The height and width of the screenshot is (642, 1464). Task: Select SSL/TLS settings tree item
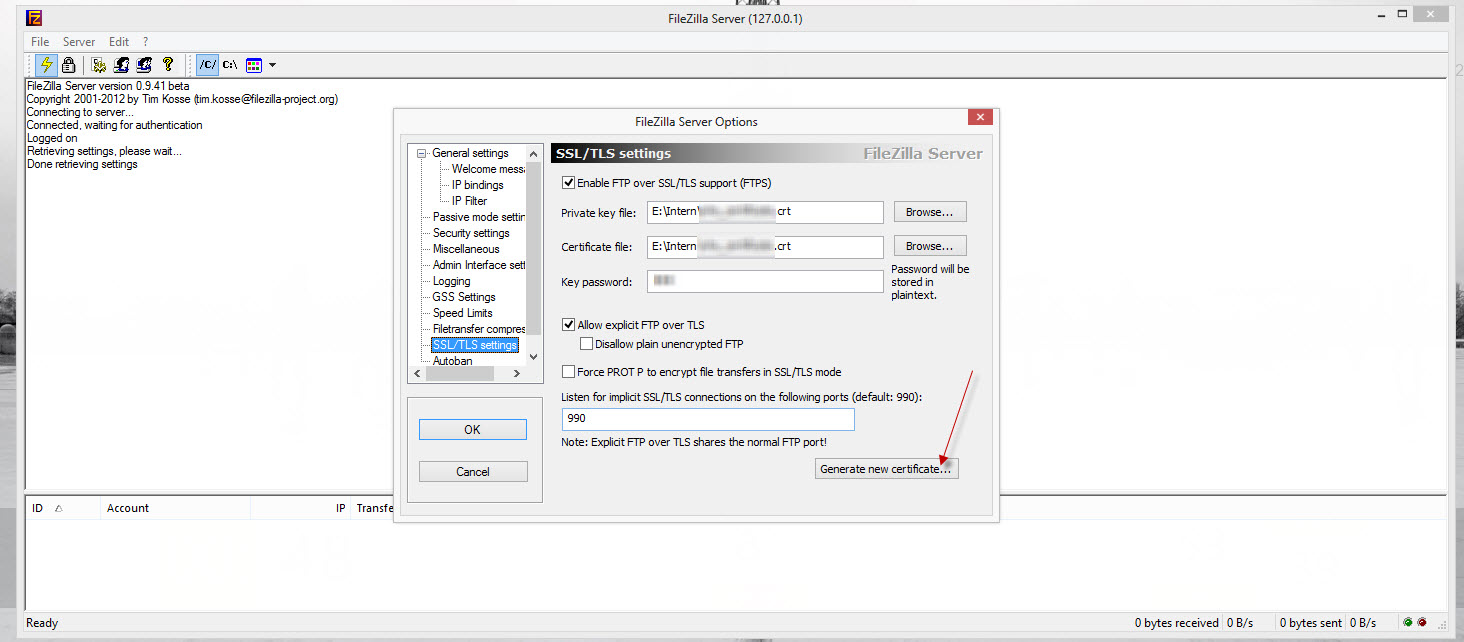tap(475, 345)
